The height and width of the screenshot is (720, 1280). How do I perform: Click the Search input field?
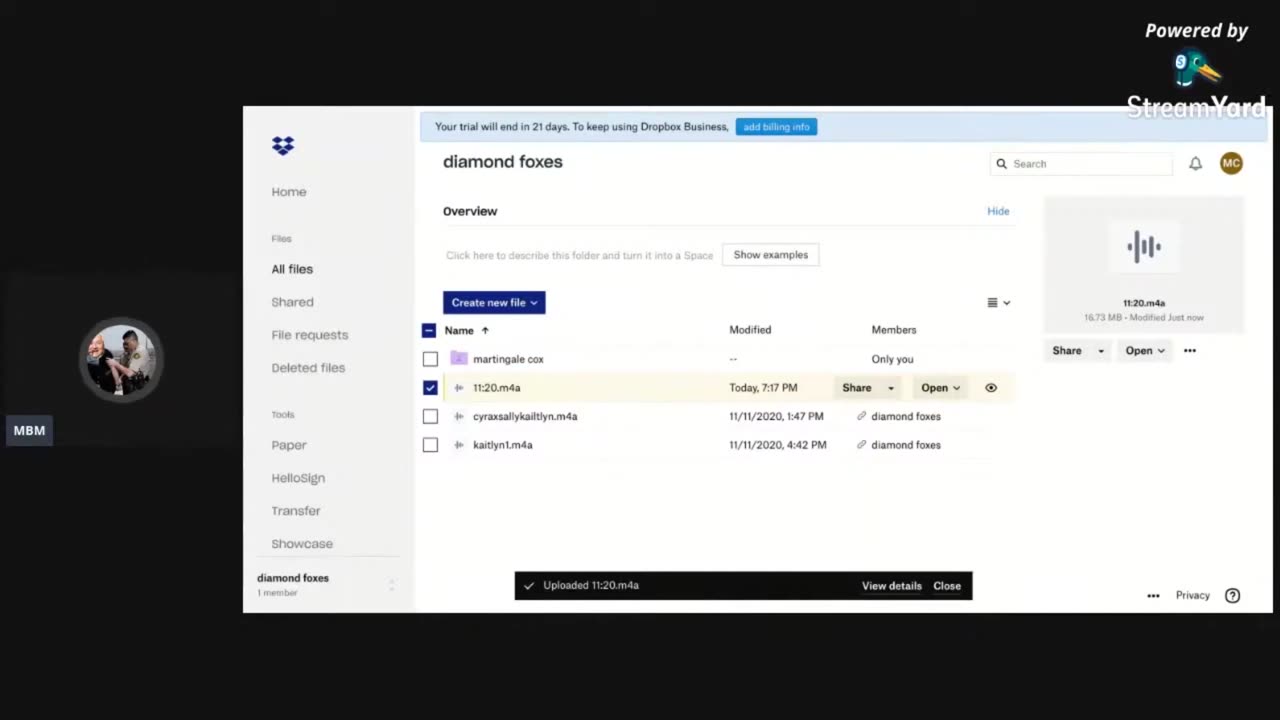pyautogui.click(x=1081, y=164)
